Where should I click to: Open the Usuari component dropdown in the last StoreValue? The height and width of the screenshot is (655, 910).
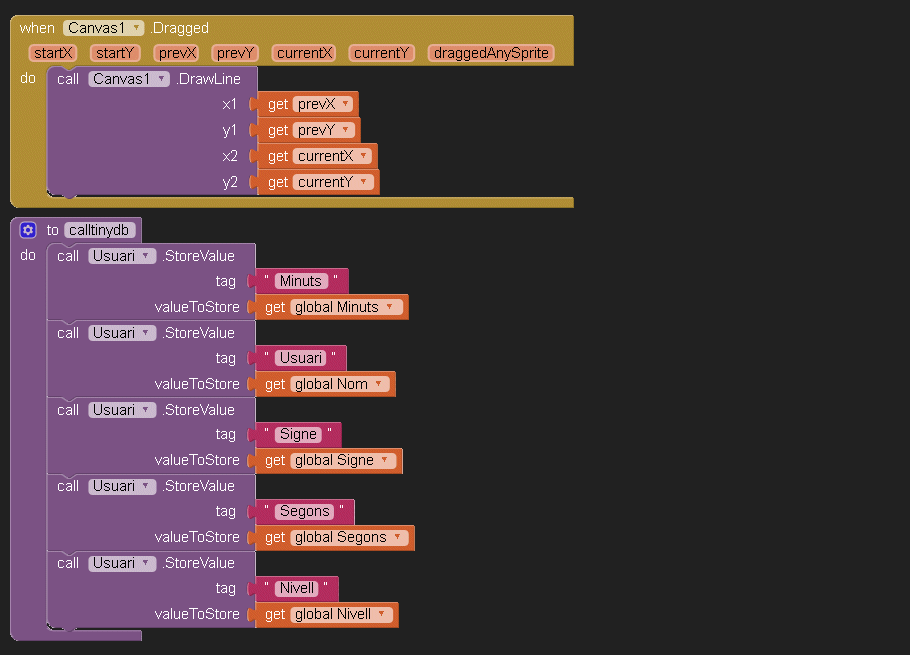coord(148,563)
